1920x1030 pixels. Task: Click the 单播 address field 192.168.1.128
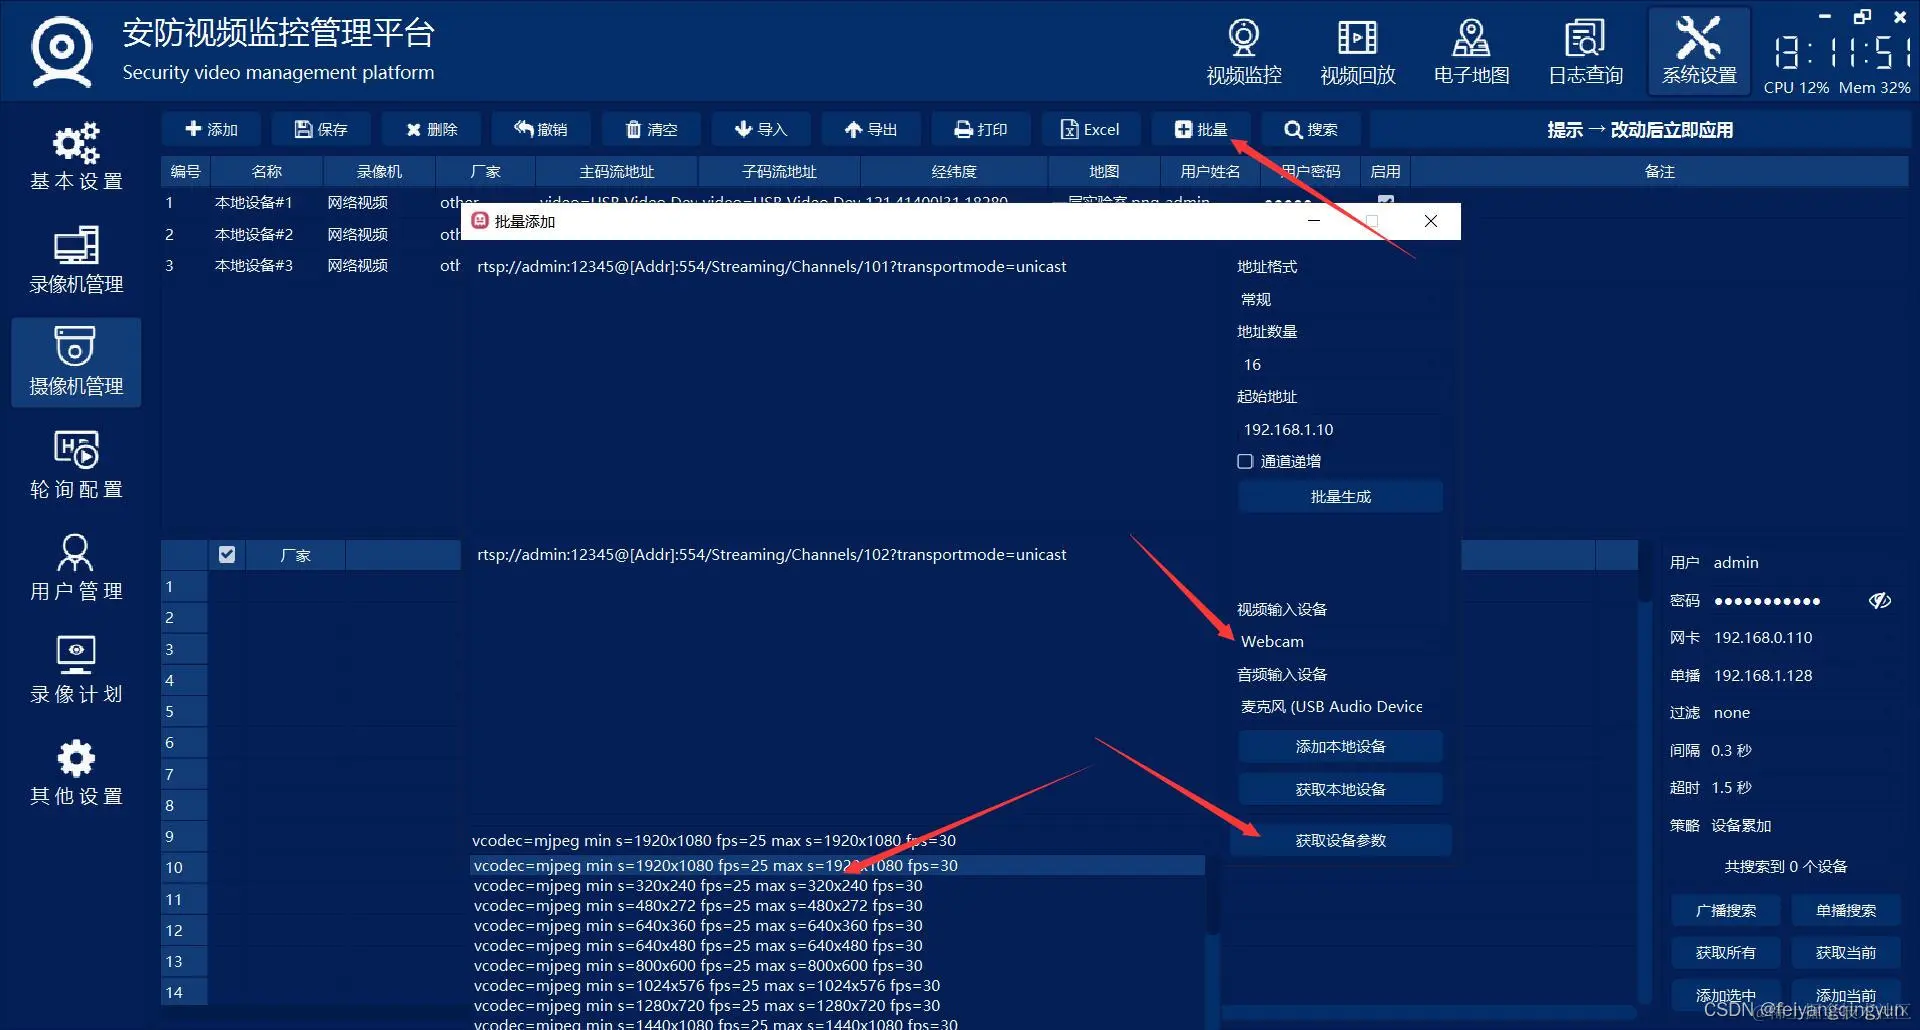[1805, 675]
